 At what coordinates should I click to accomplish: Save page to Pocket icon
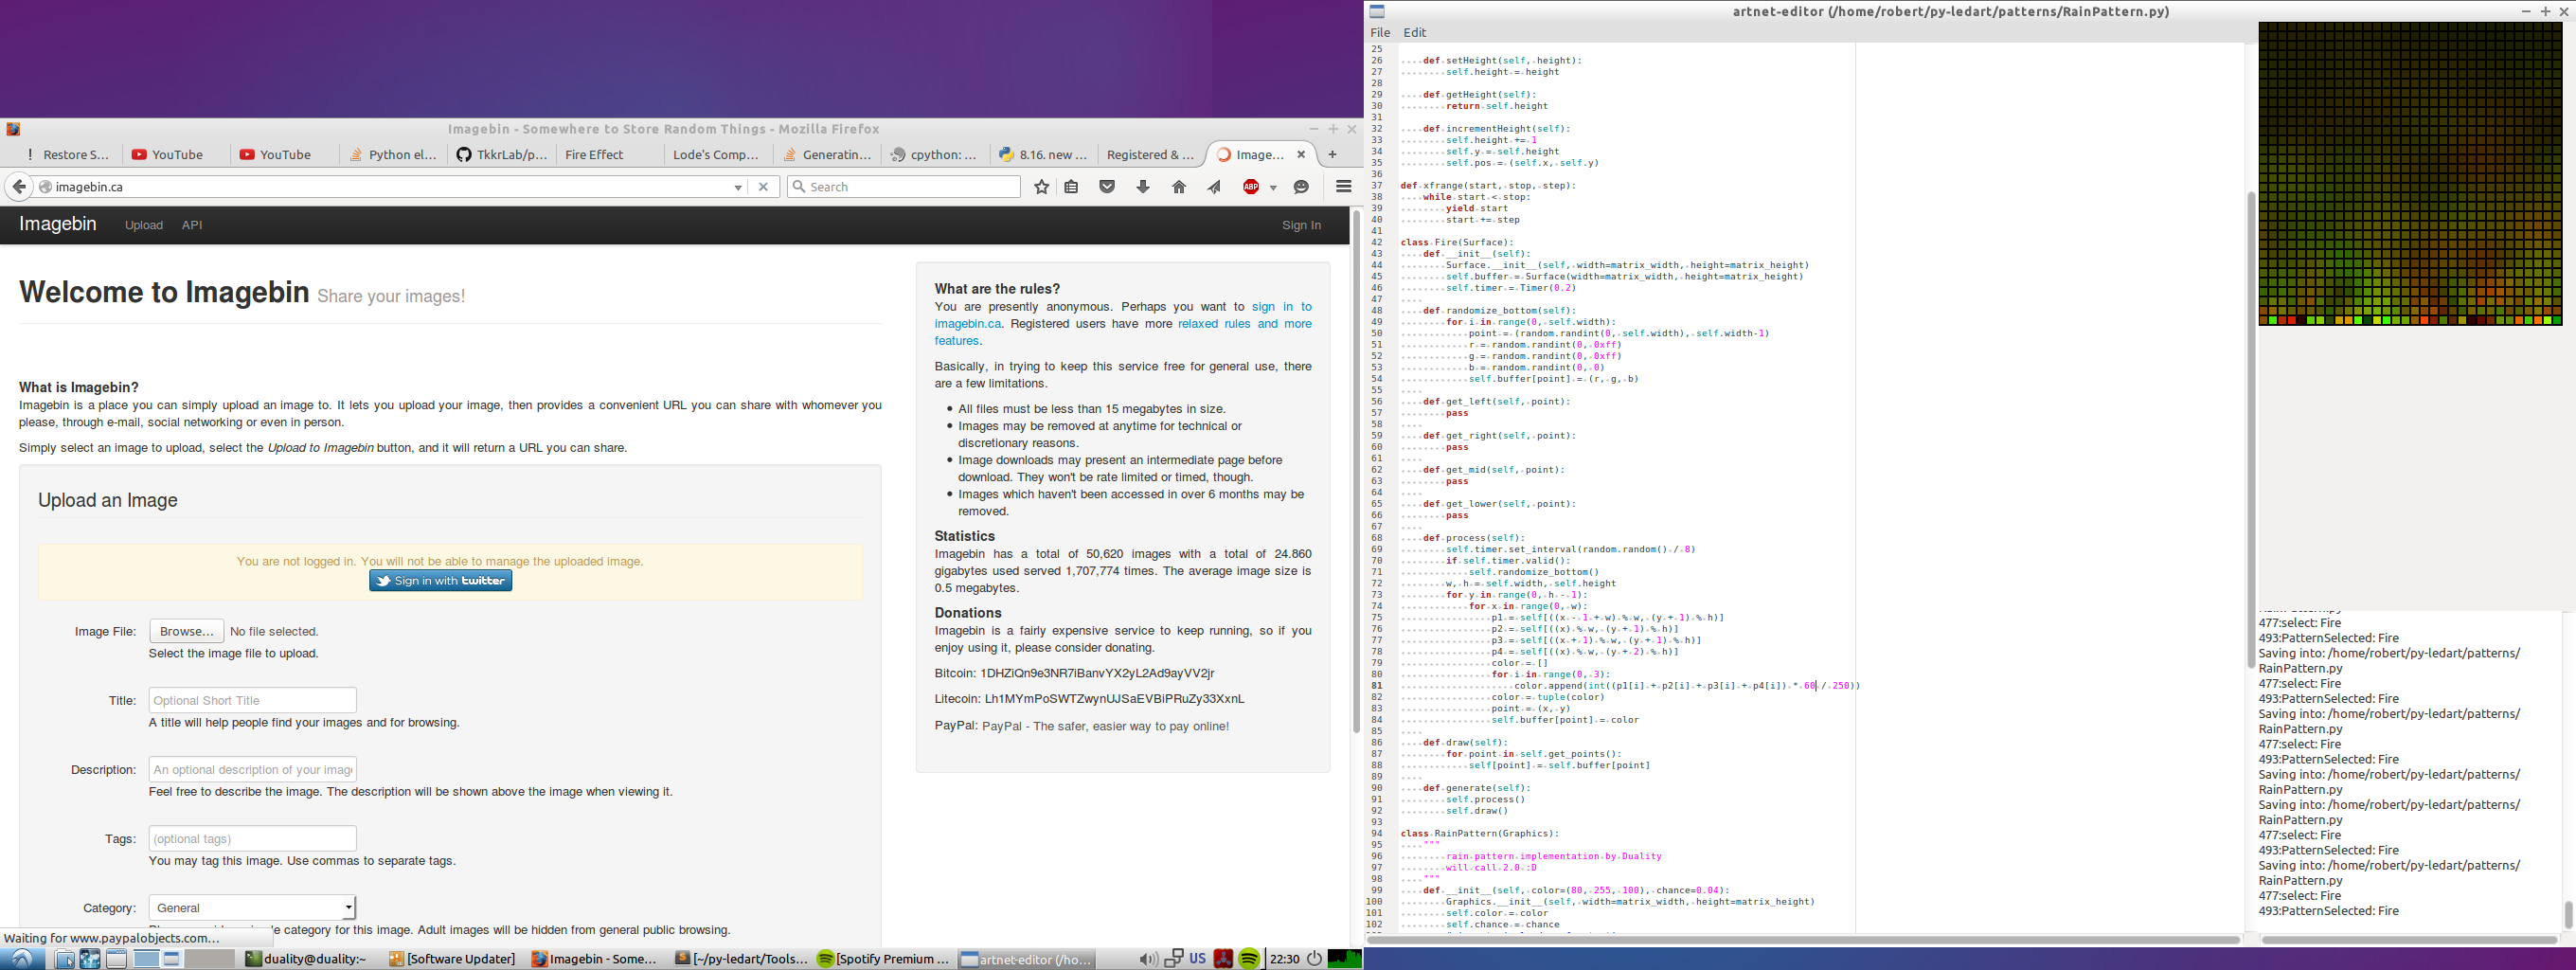(x=1107, y=187)
